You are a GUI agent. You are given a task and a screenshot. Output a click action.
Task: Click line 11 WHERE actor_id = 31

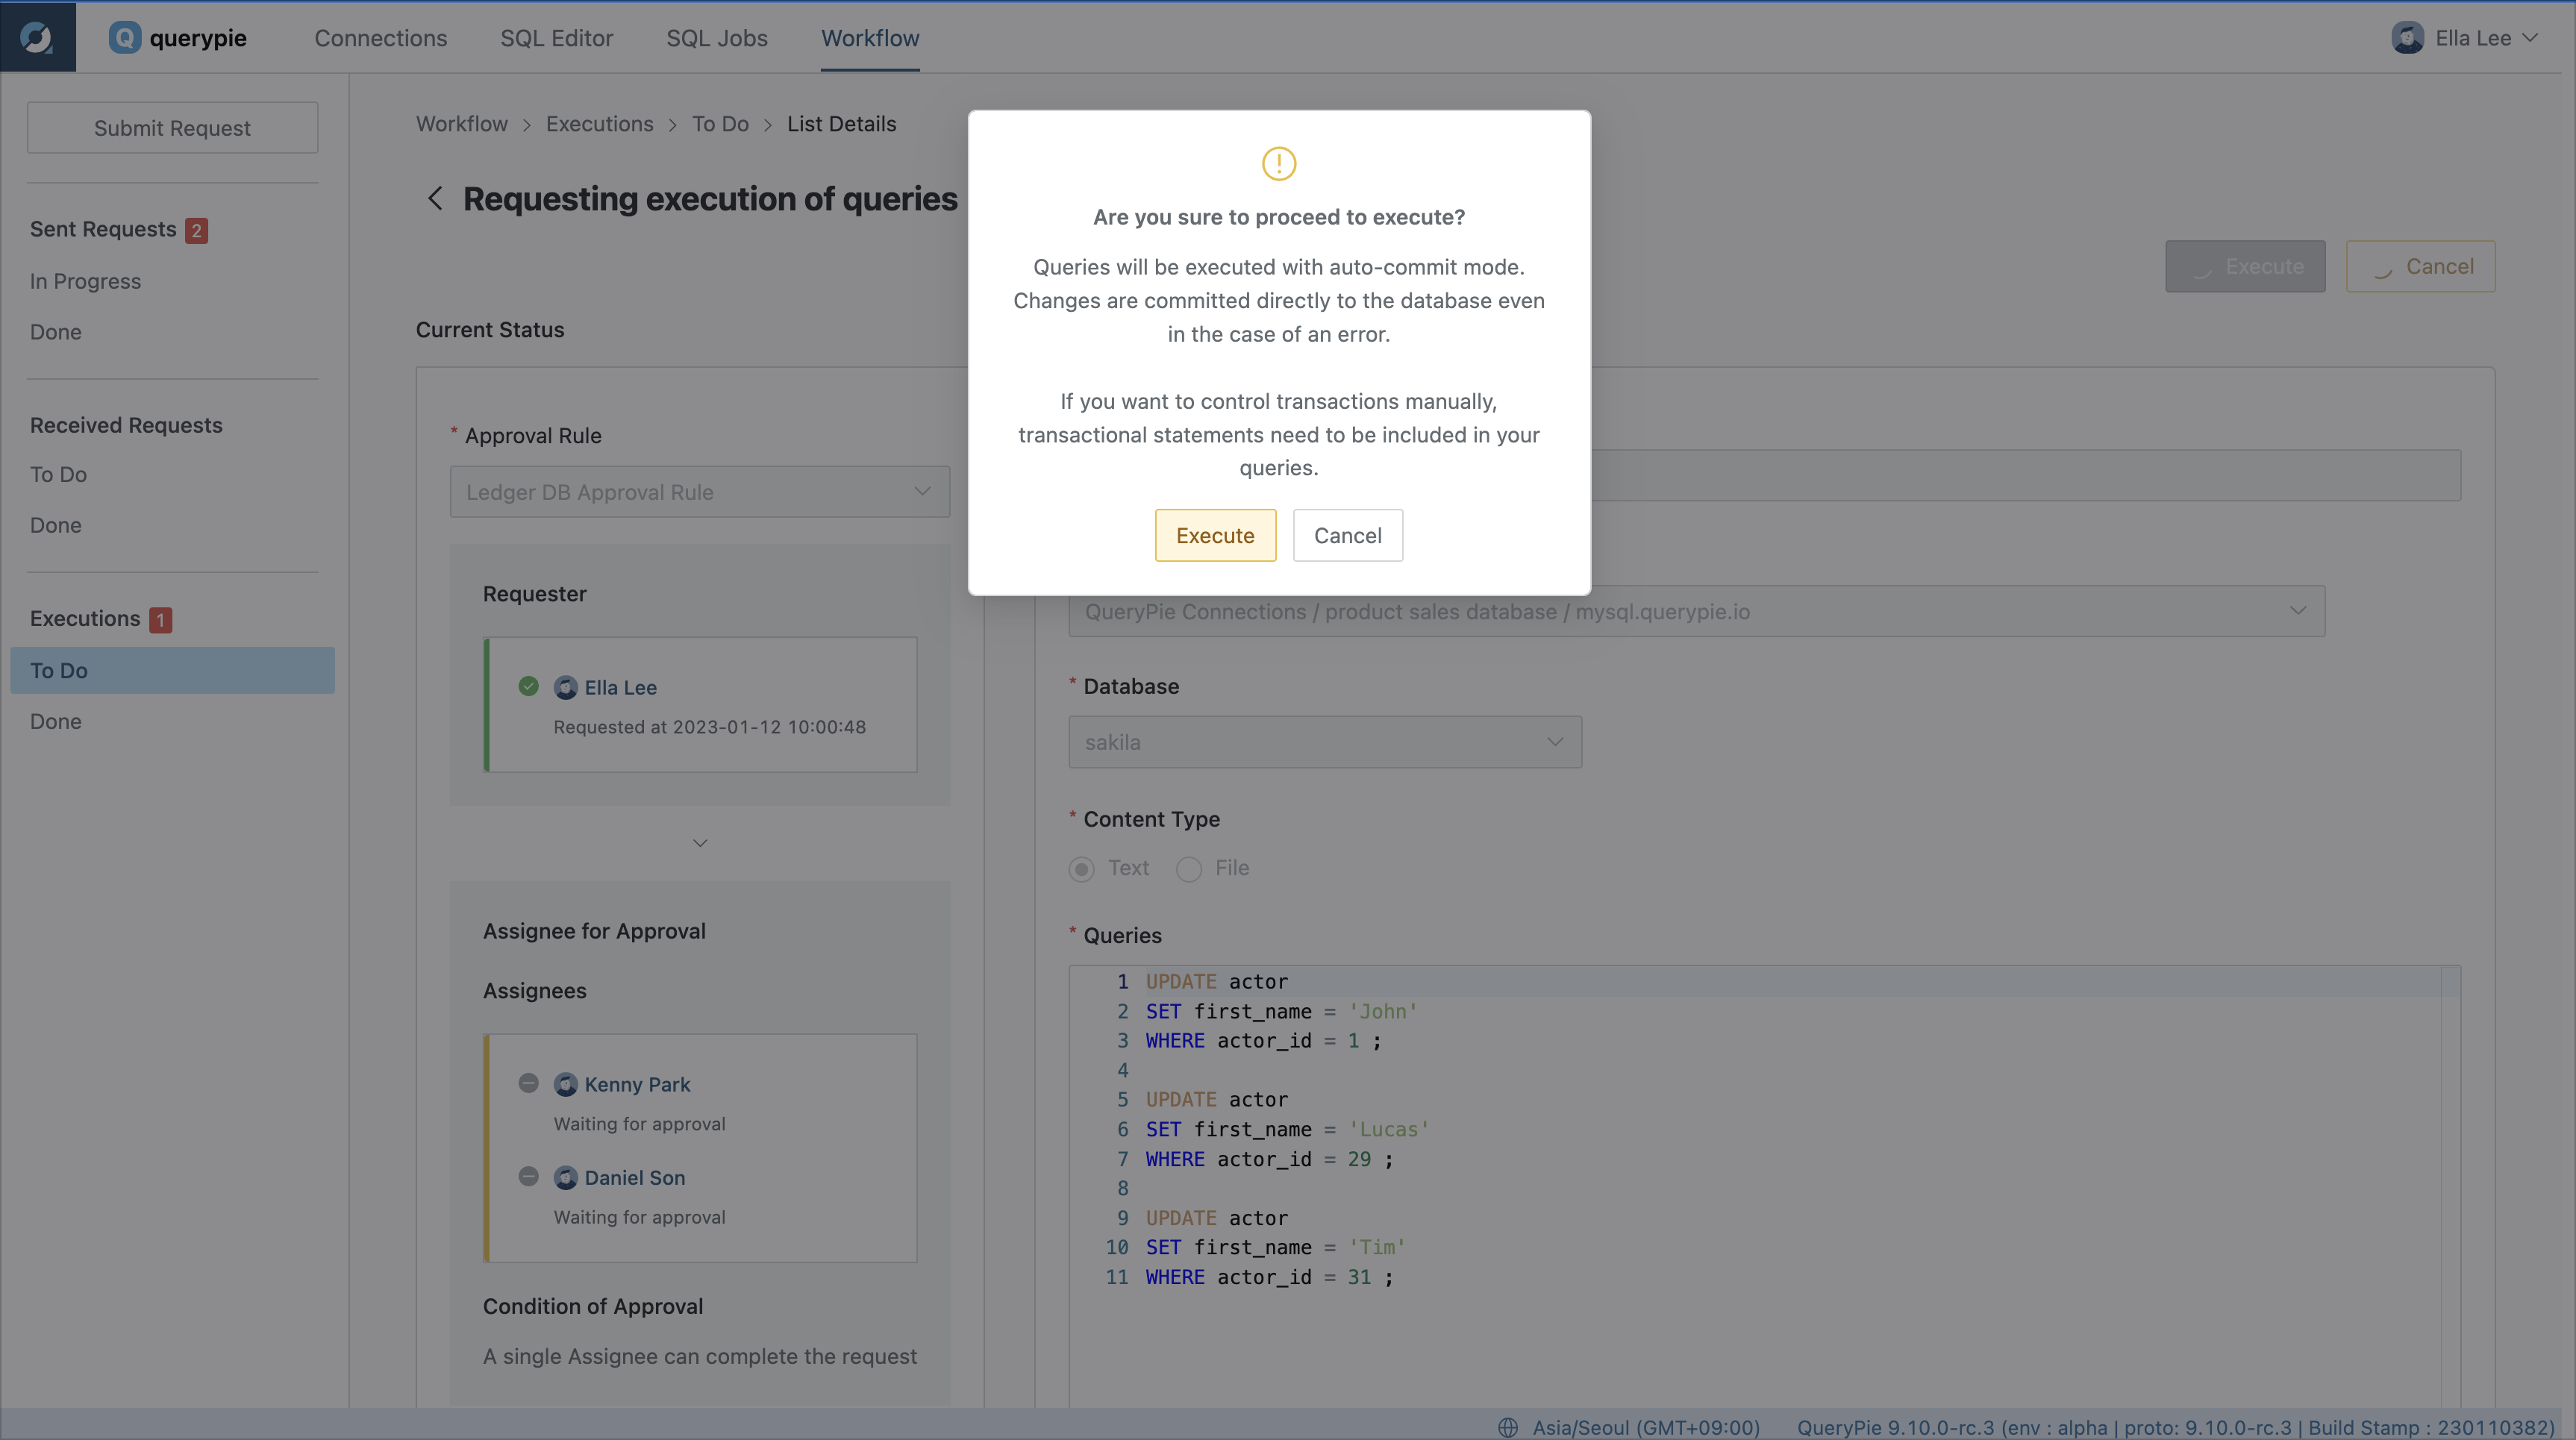click(1269, 1277)
